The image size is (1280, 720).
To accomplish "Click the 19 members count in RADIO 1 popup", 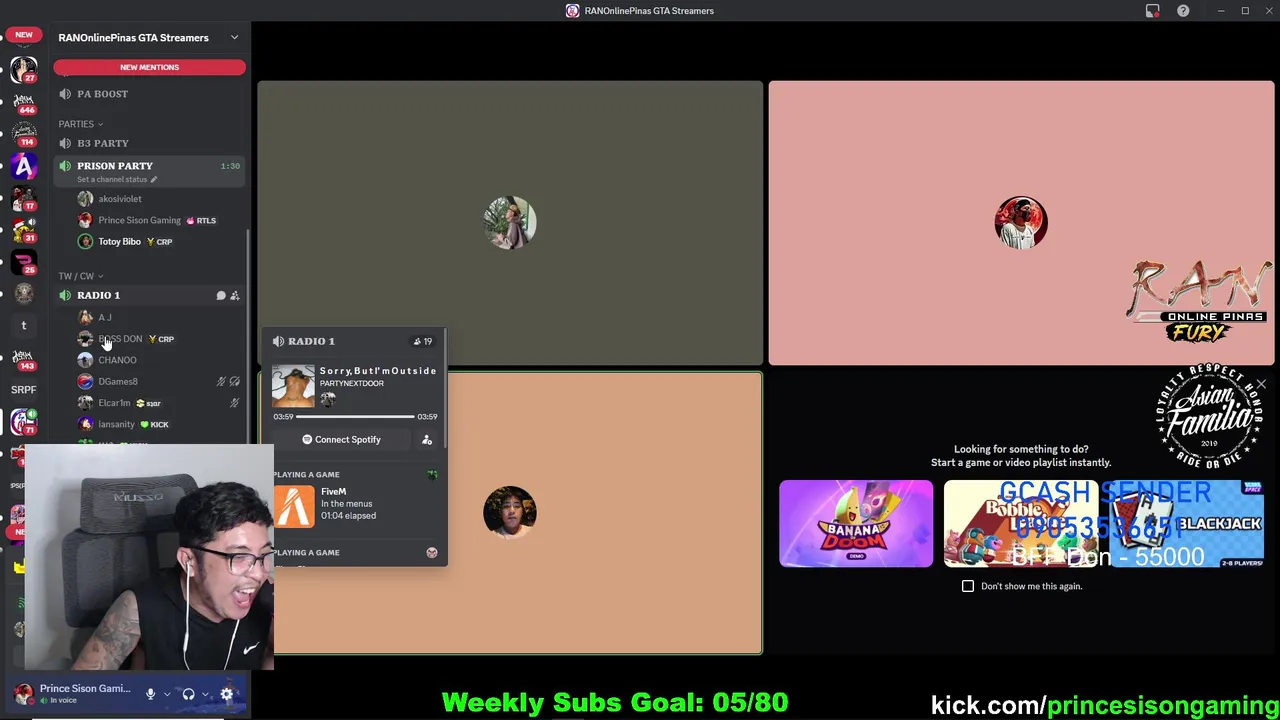I will point(423,341).
